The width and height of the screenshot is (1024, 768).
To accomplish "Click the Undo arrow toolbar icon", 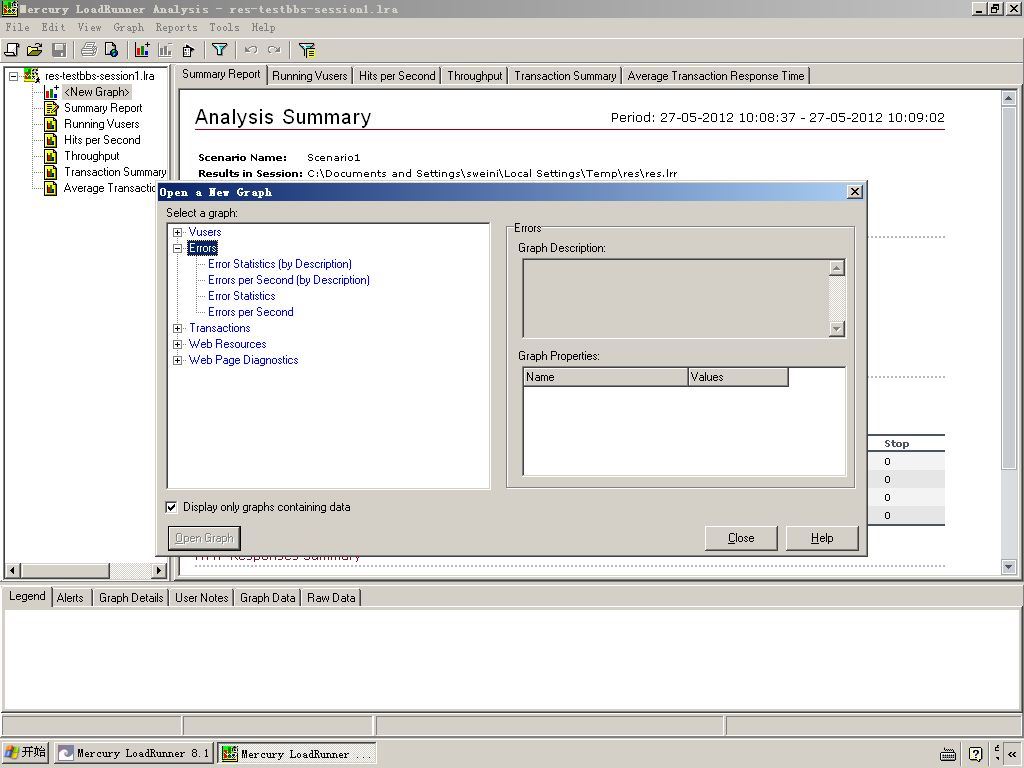I will coord(251,50).
